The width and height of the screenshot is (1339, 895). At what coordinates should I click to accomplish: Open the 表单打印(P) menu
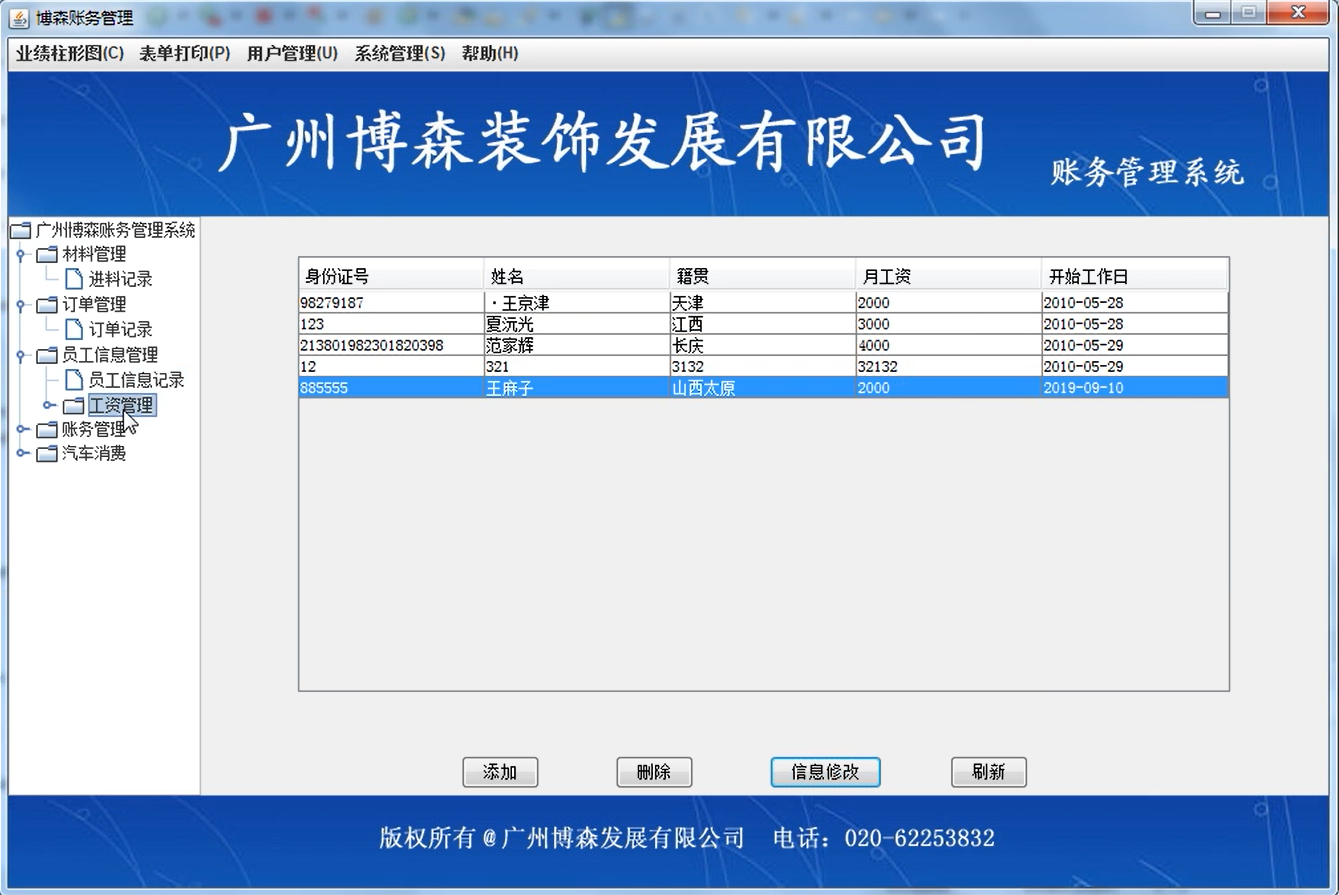point(185,54)
